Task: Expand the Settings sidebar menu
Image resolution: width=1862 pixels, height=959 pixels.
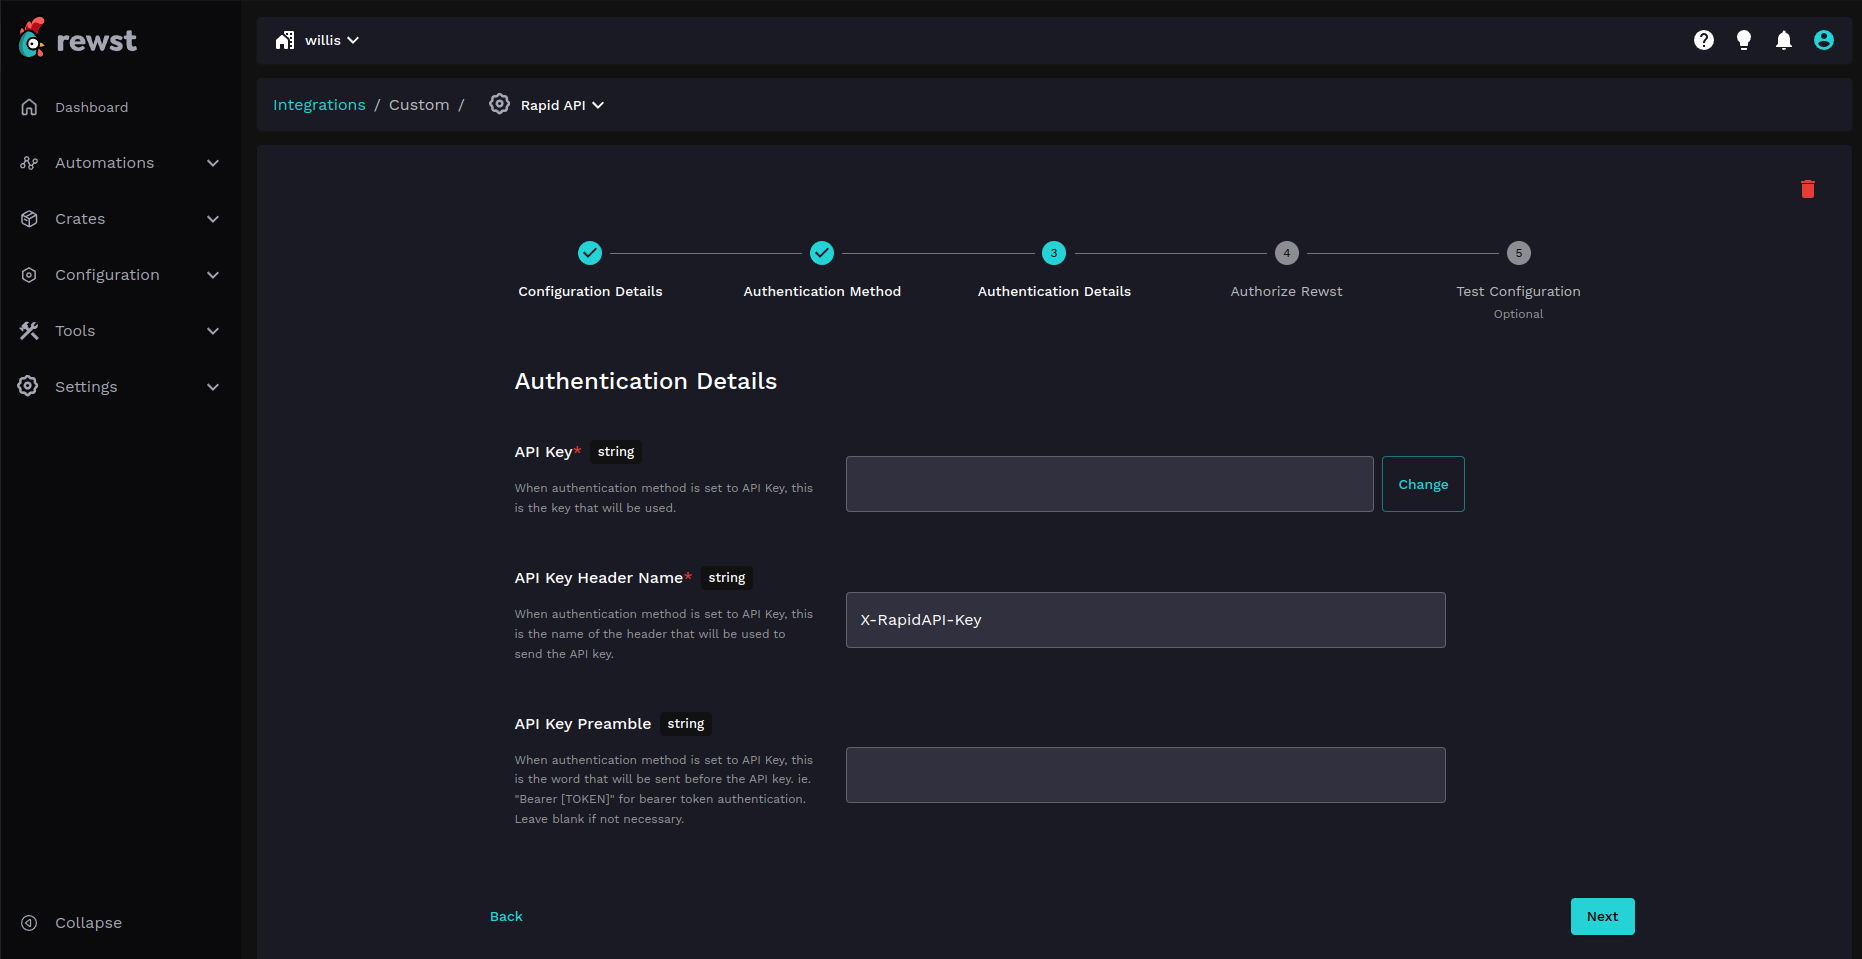Action: [x=119, y=387]
